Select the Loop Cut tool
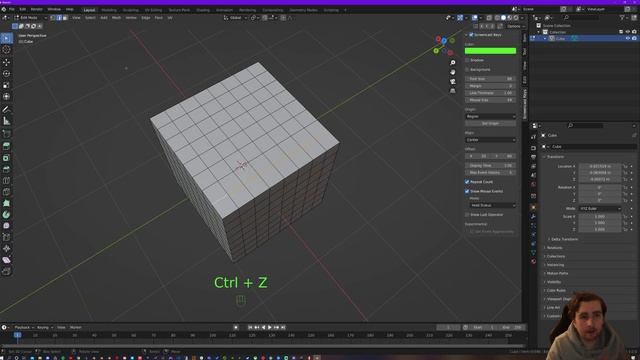 coord(7,180)
